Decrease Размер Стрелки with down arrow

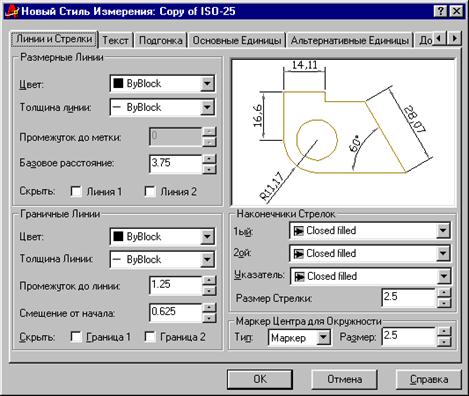[x=443, y=303]
